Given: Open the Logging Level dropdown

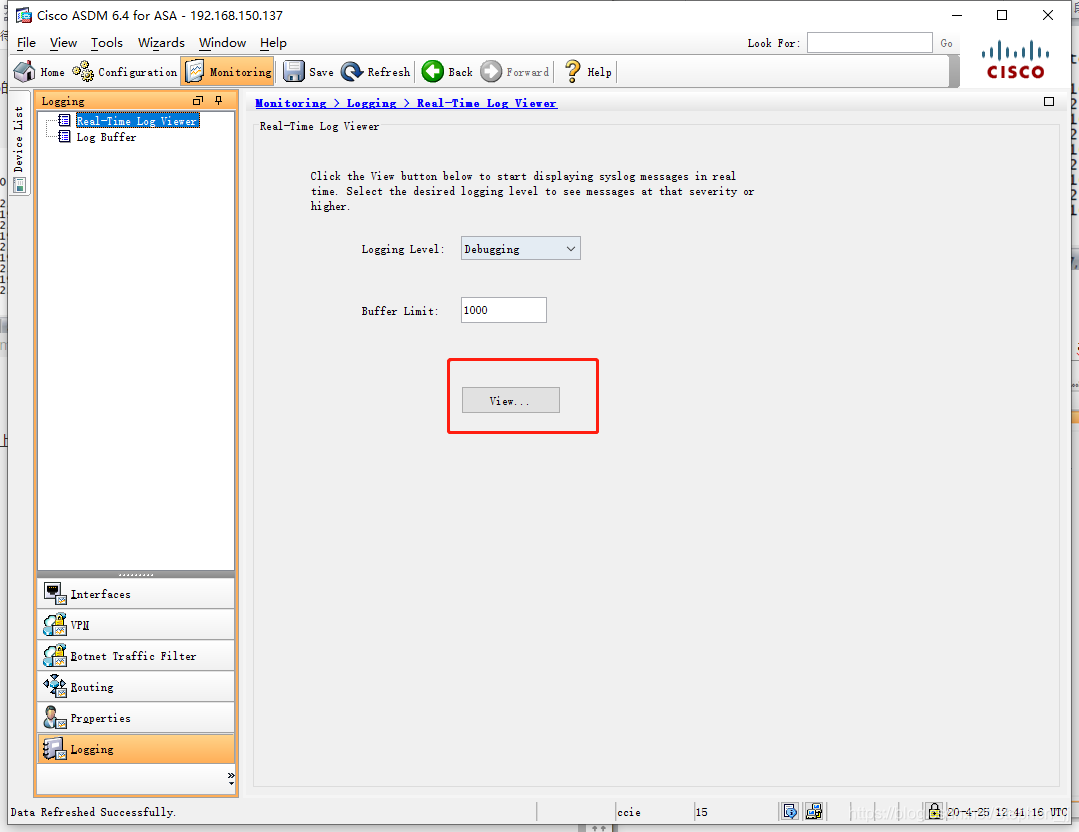Looking at the screenshot, I should point(520,248).
